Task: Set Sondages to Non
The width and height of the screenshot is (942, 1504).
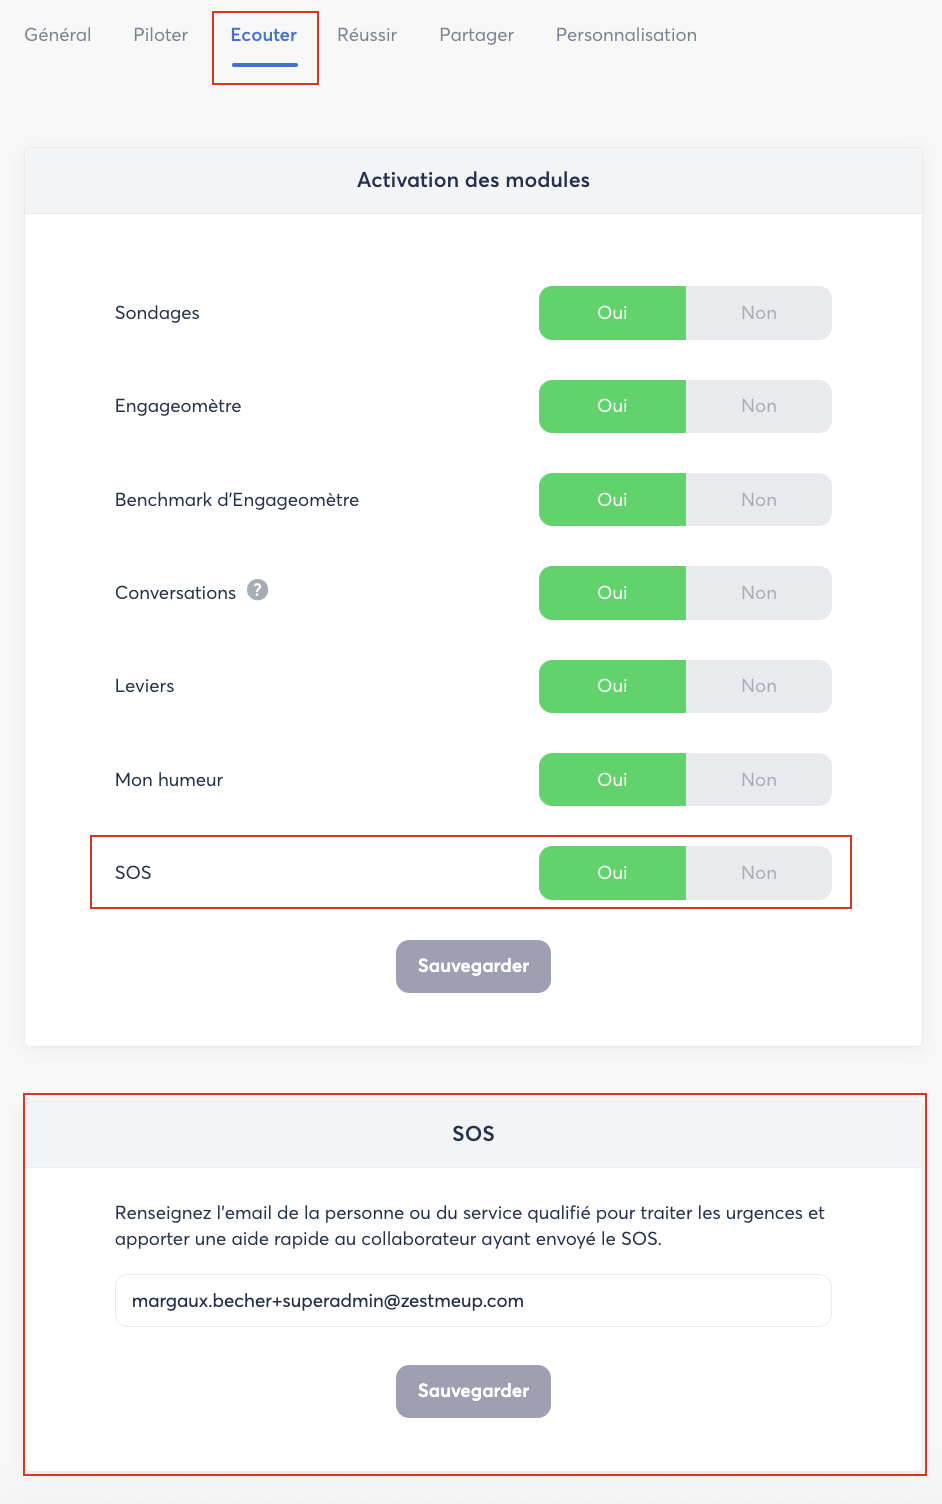Action: (x=759, y=313)
